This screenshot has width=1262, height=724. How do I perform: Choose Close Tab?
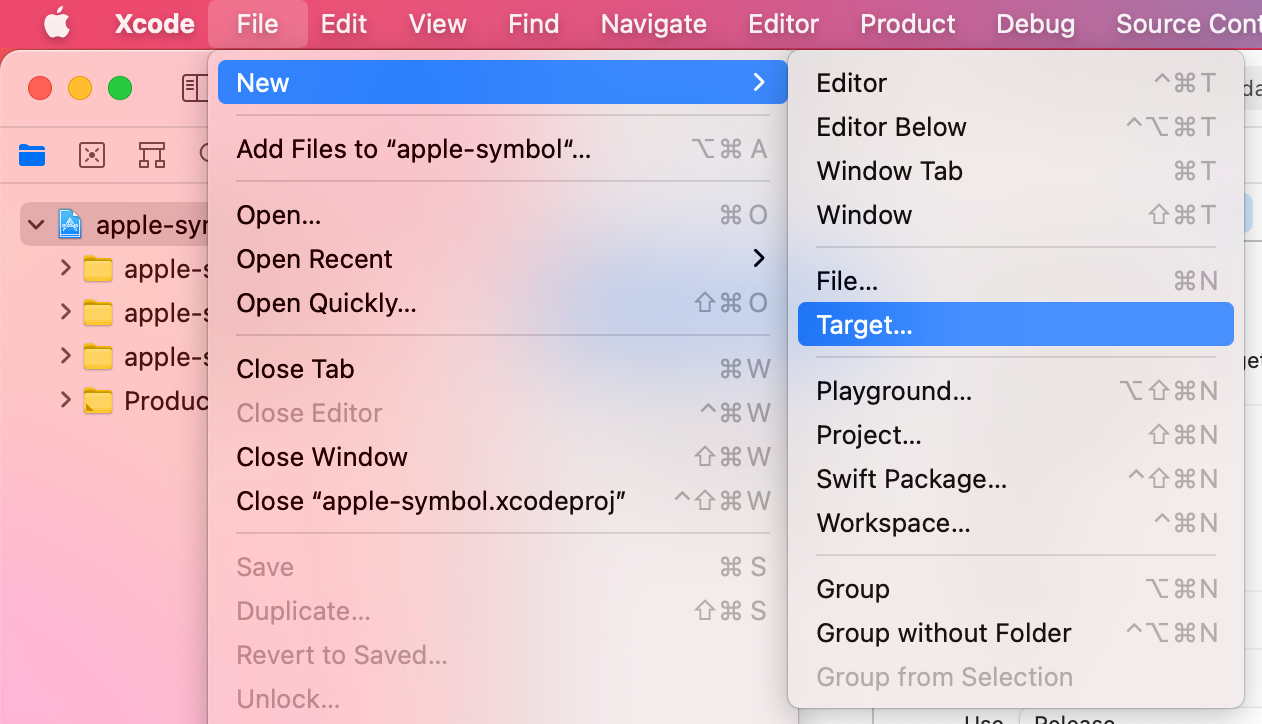pyautogui.click(x=503, y=369)
